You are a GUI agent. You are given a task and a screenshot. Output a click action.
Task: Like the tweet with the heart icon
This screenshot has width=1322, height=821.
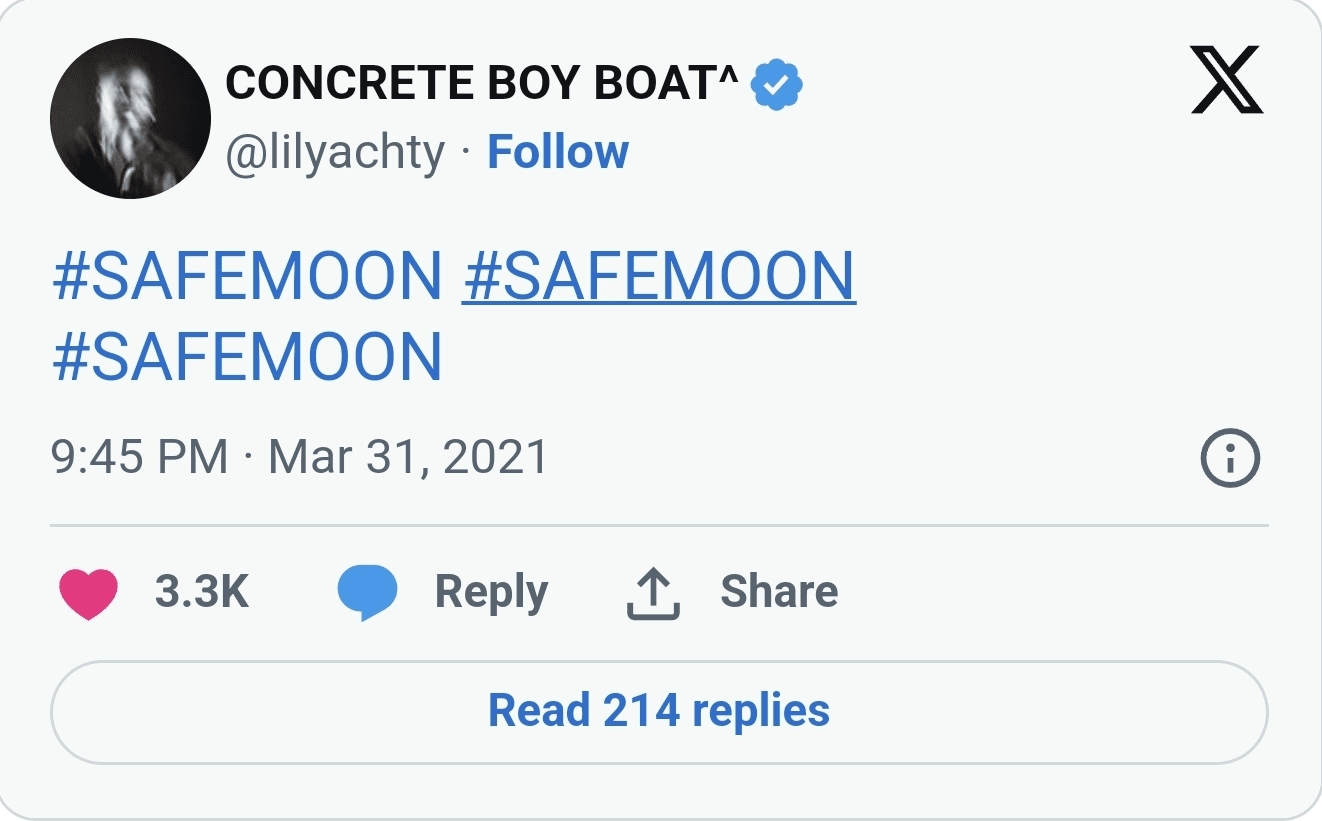click(x=88, y=592)
